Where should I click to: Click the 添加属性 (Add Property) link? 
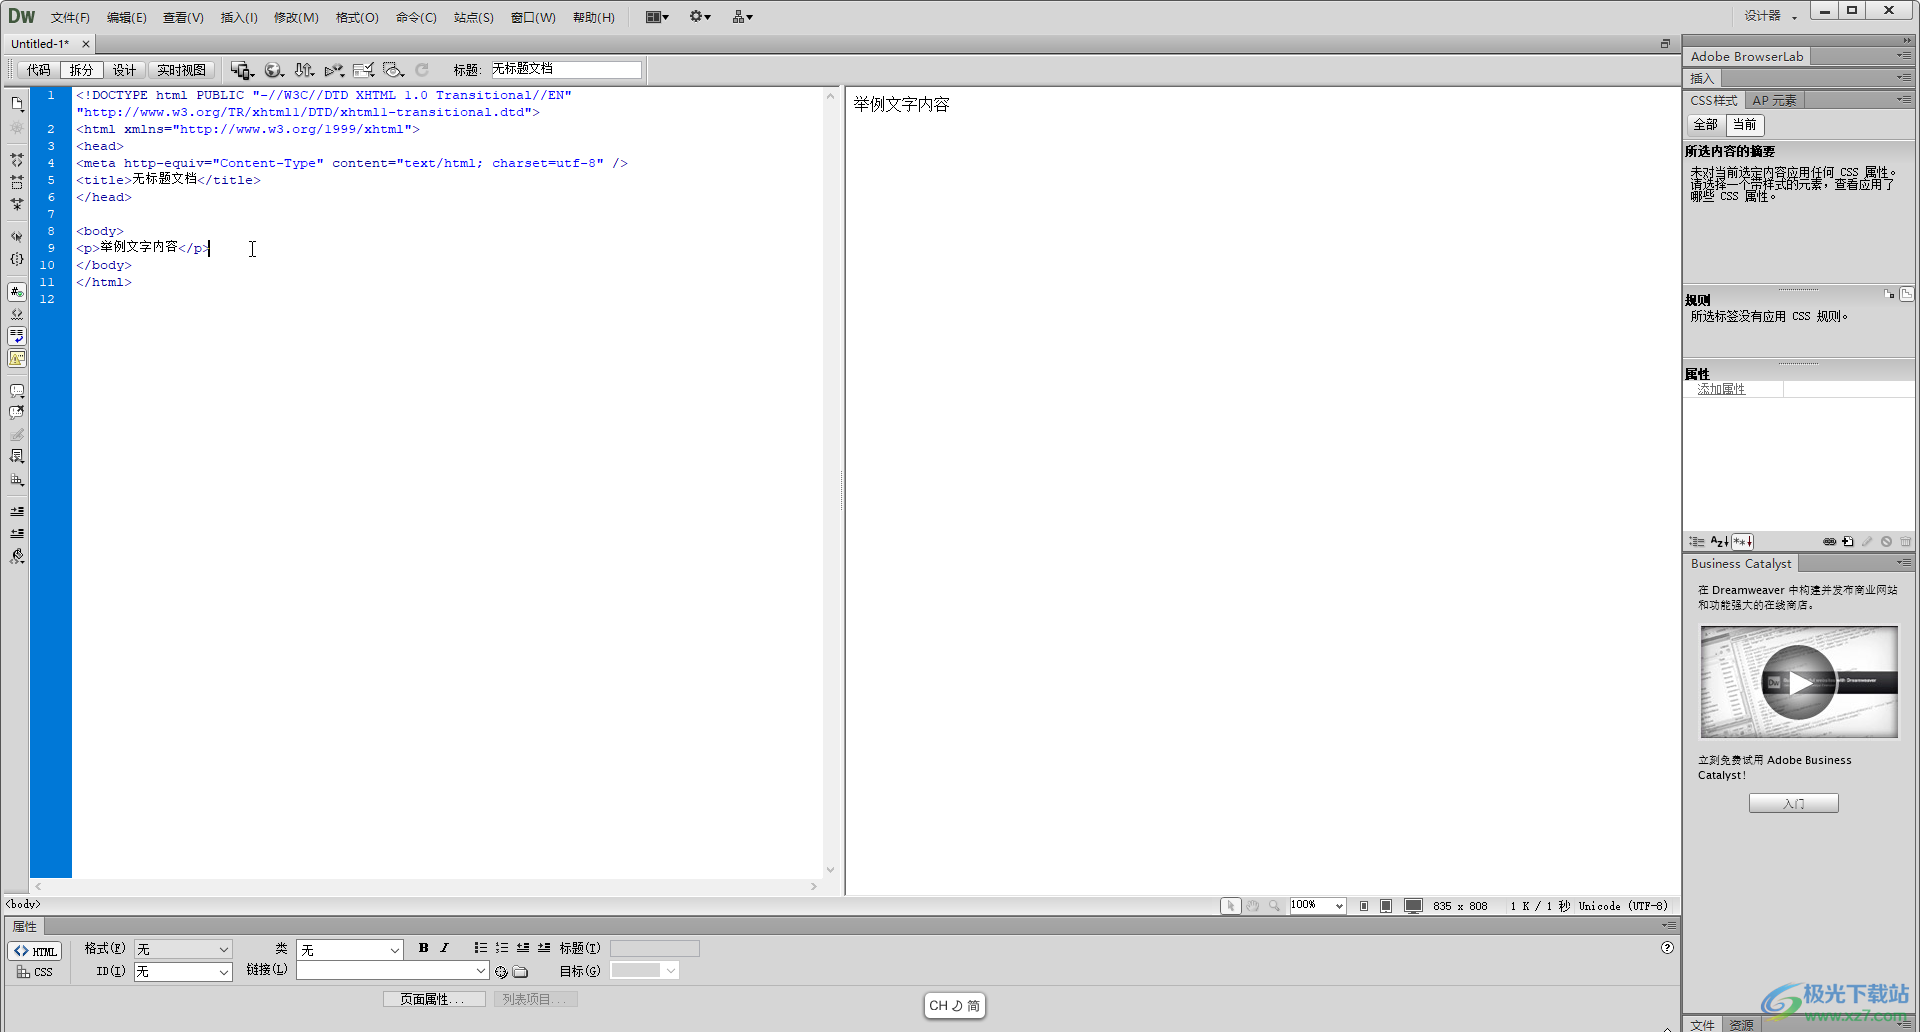[1721, 389]
